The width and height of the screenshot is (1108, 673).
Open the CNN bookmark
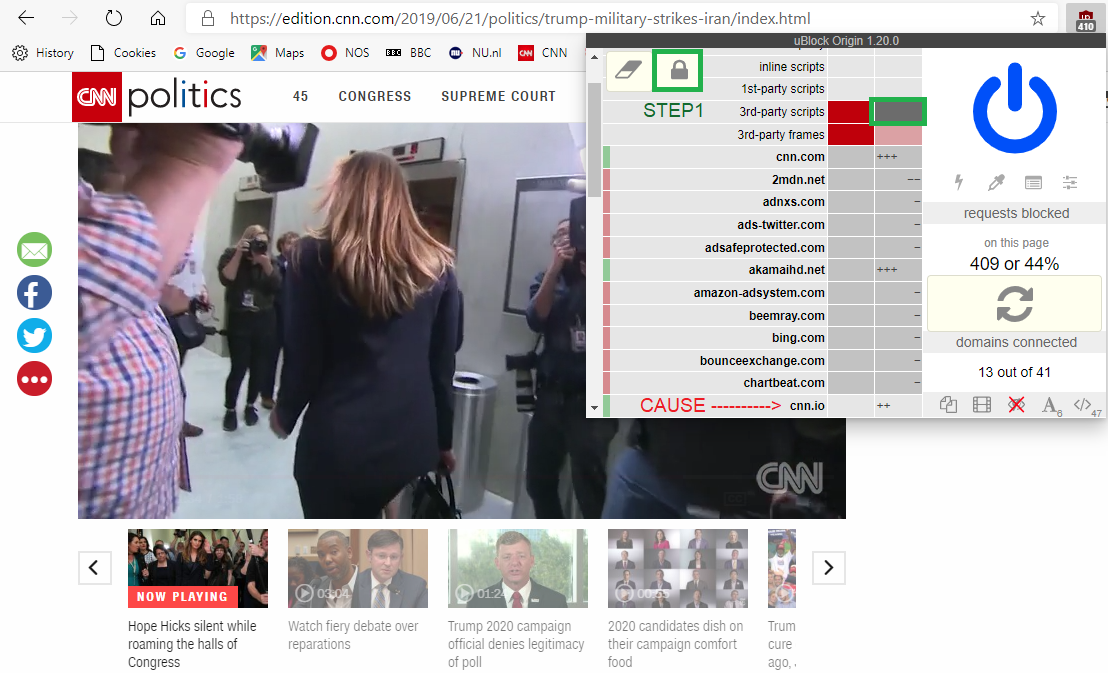click(543, 53)
